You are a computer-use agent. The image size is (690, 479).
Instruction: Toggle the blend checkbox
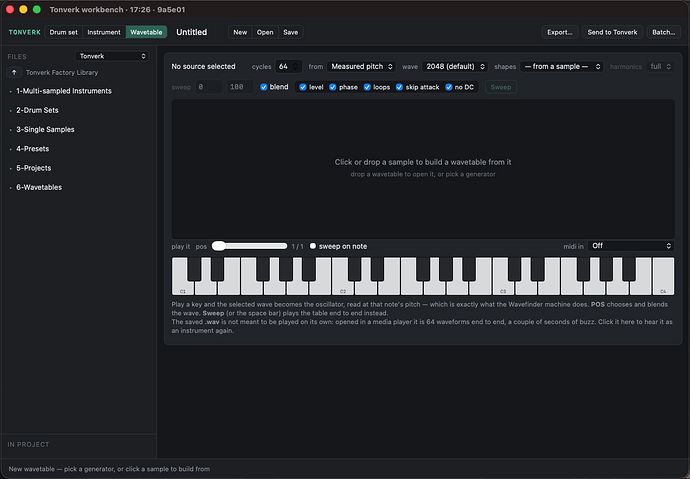click(264, 87)
